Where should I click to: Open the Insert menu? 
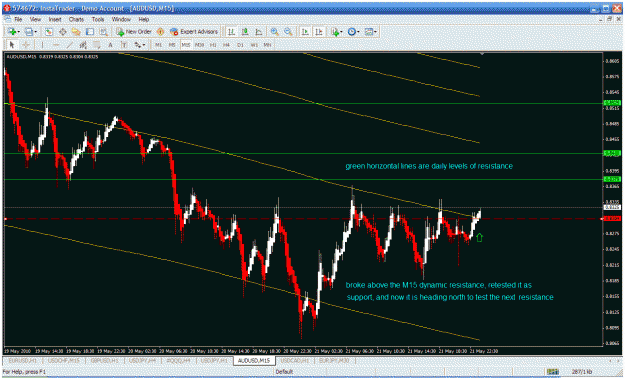[x=55, y=19]
